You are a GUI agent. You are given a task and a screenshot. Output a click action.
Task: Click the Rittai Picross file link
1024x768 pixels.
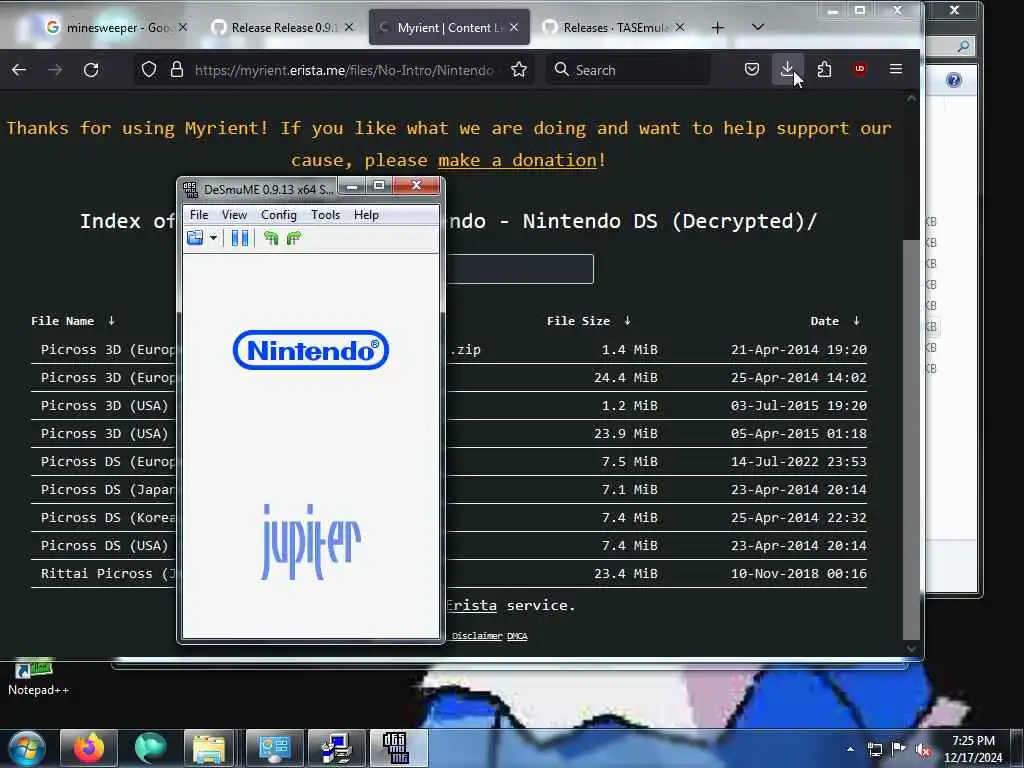[108, 573]
